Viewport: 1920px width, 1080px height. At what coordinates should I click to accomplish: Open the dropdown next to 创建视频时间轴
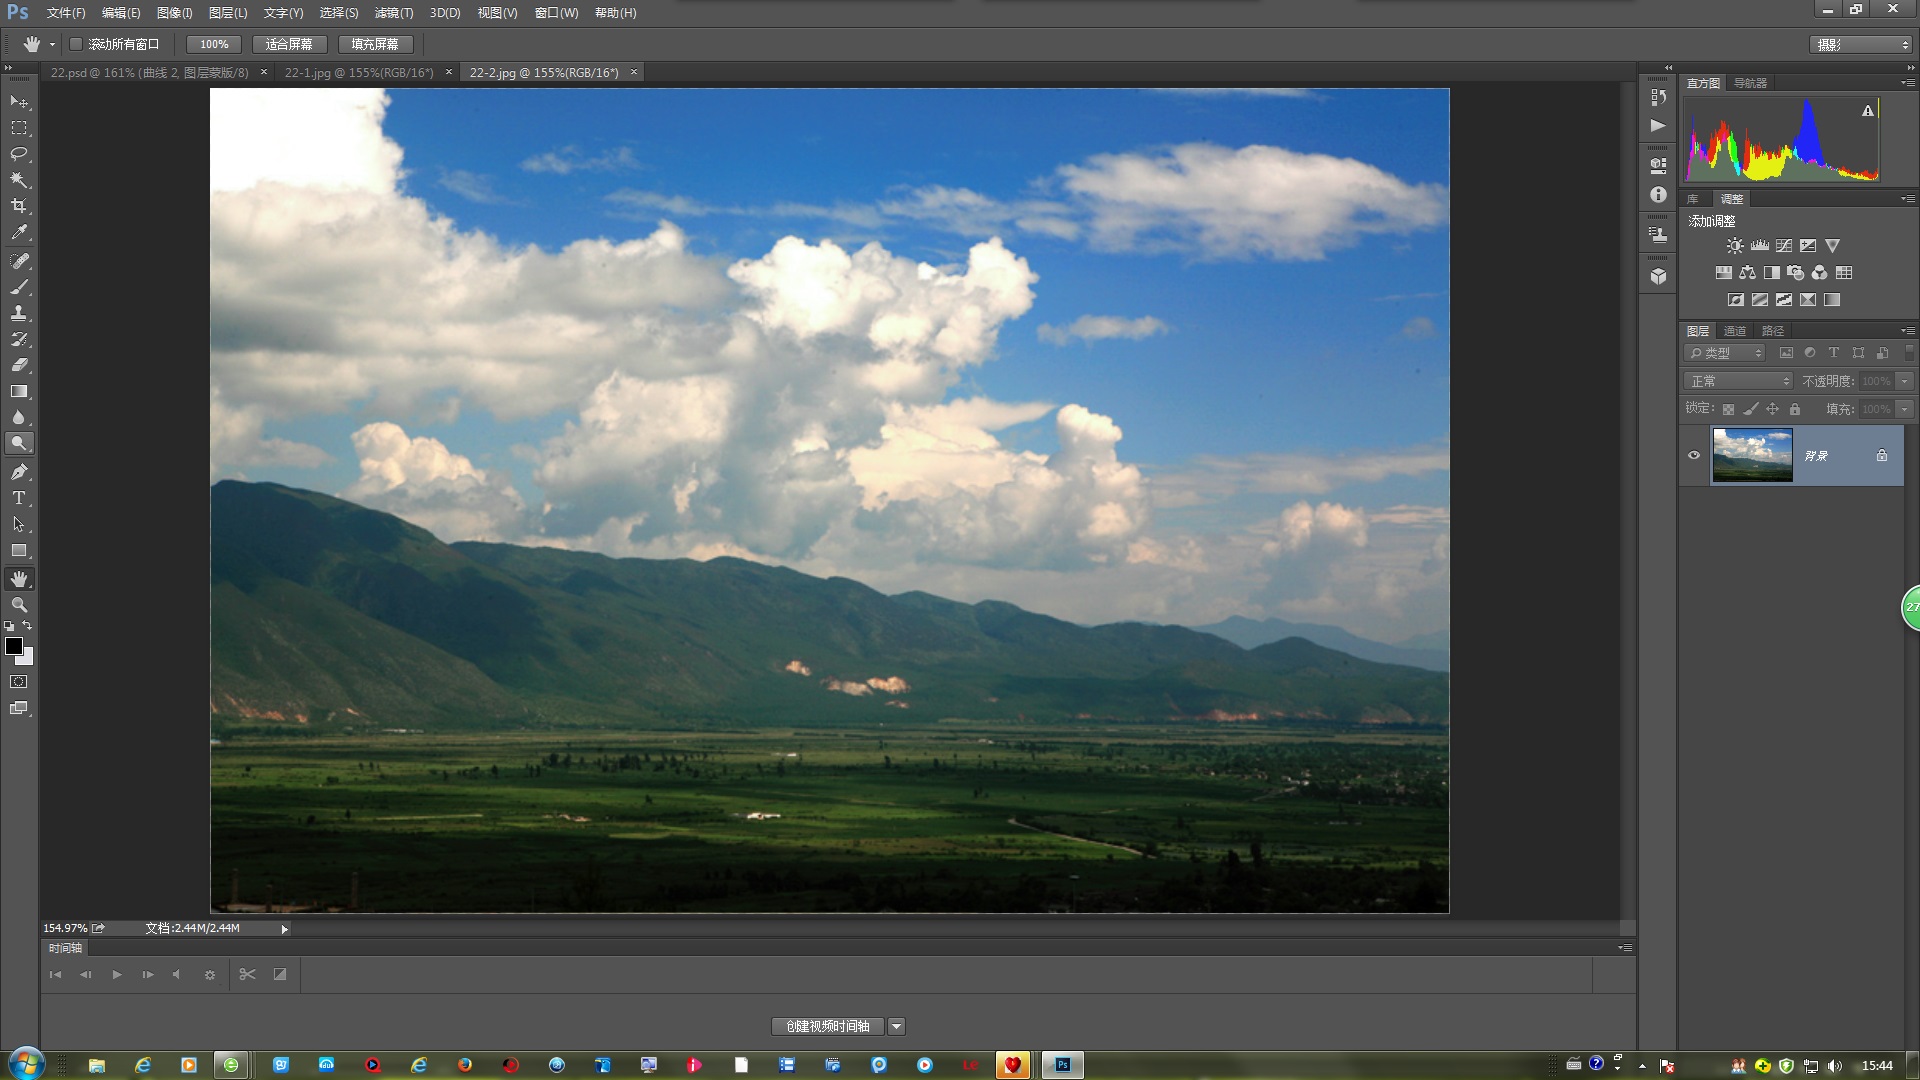897,1026
